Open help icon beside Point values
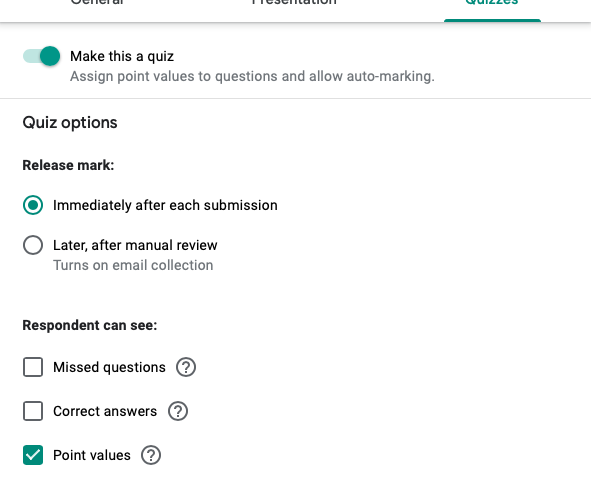591x494 pixels. [151, 455]
